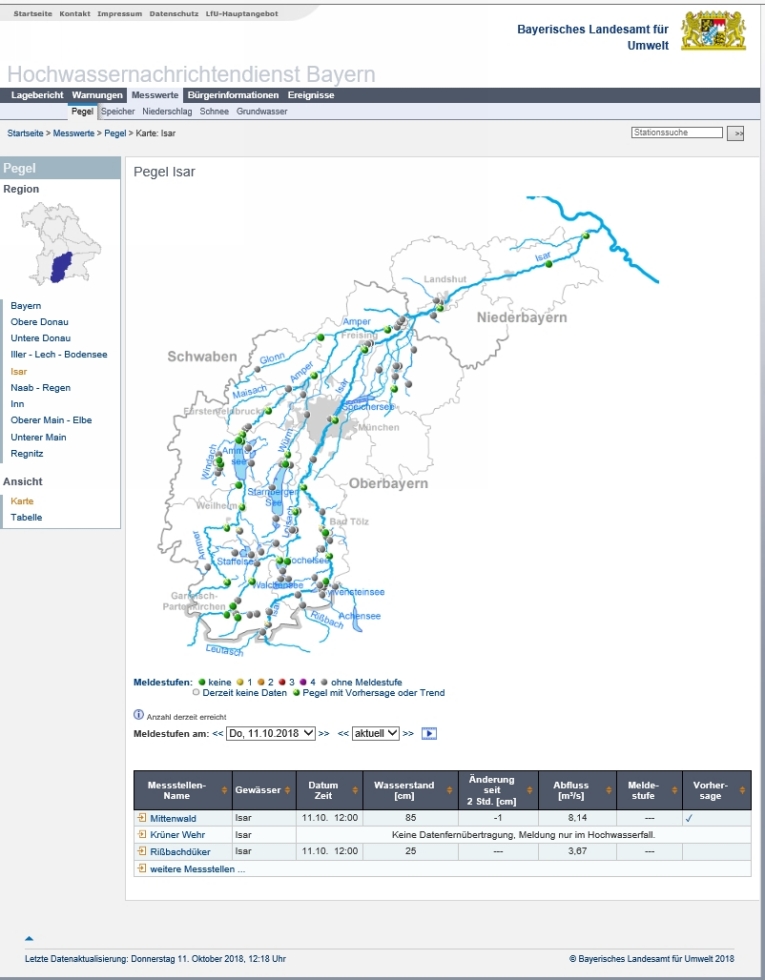Select the Pegel sub-tab
765x980 pixels.
pos(82,111)
